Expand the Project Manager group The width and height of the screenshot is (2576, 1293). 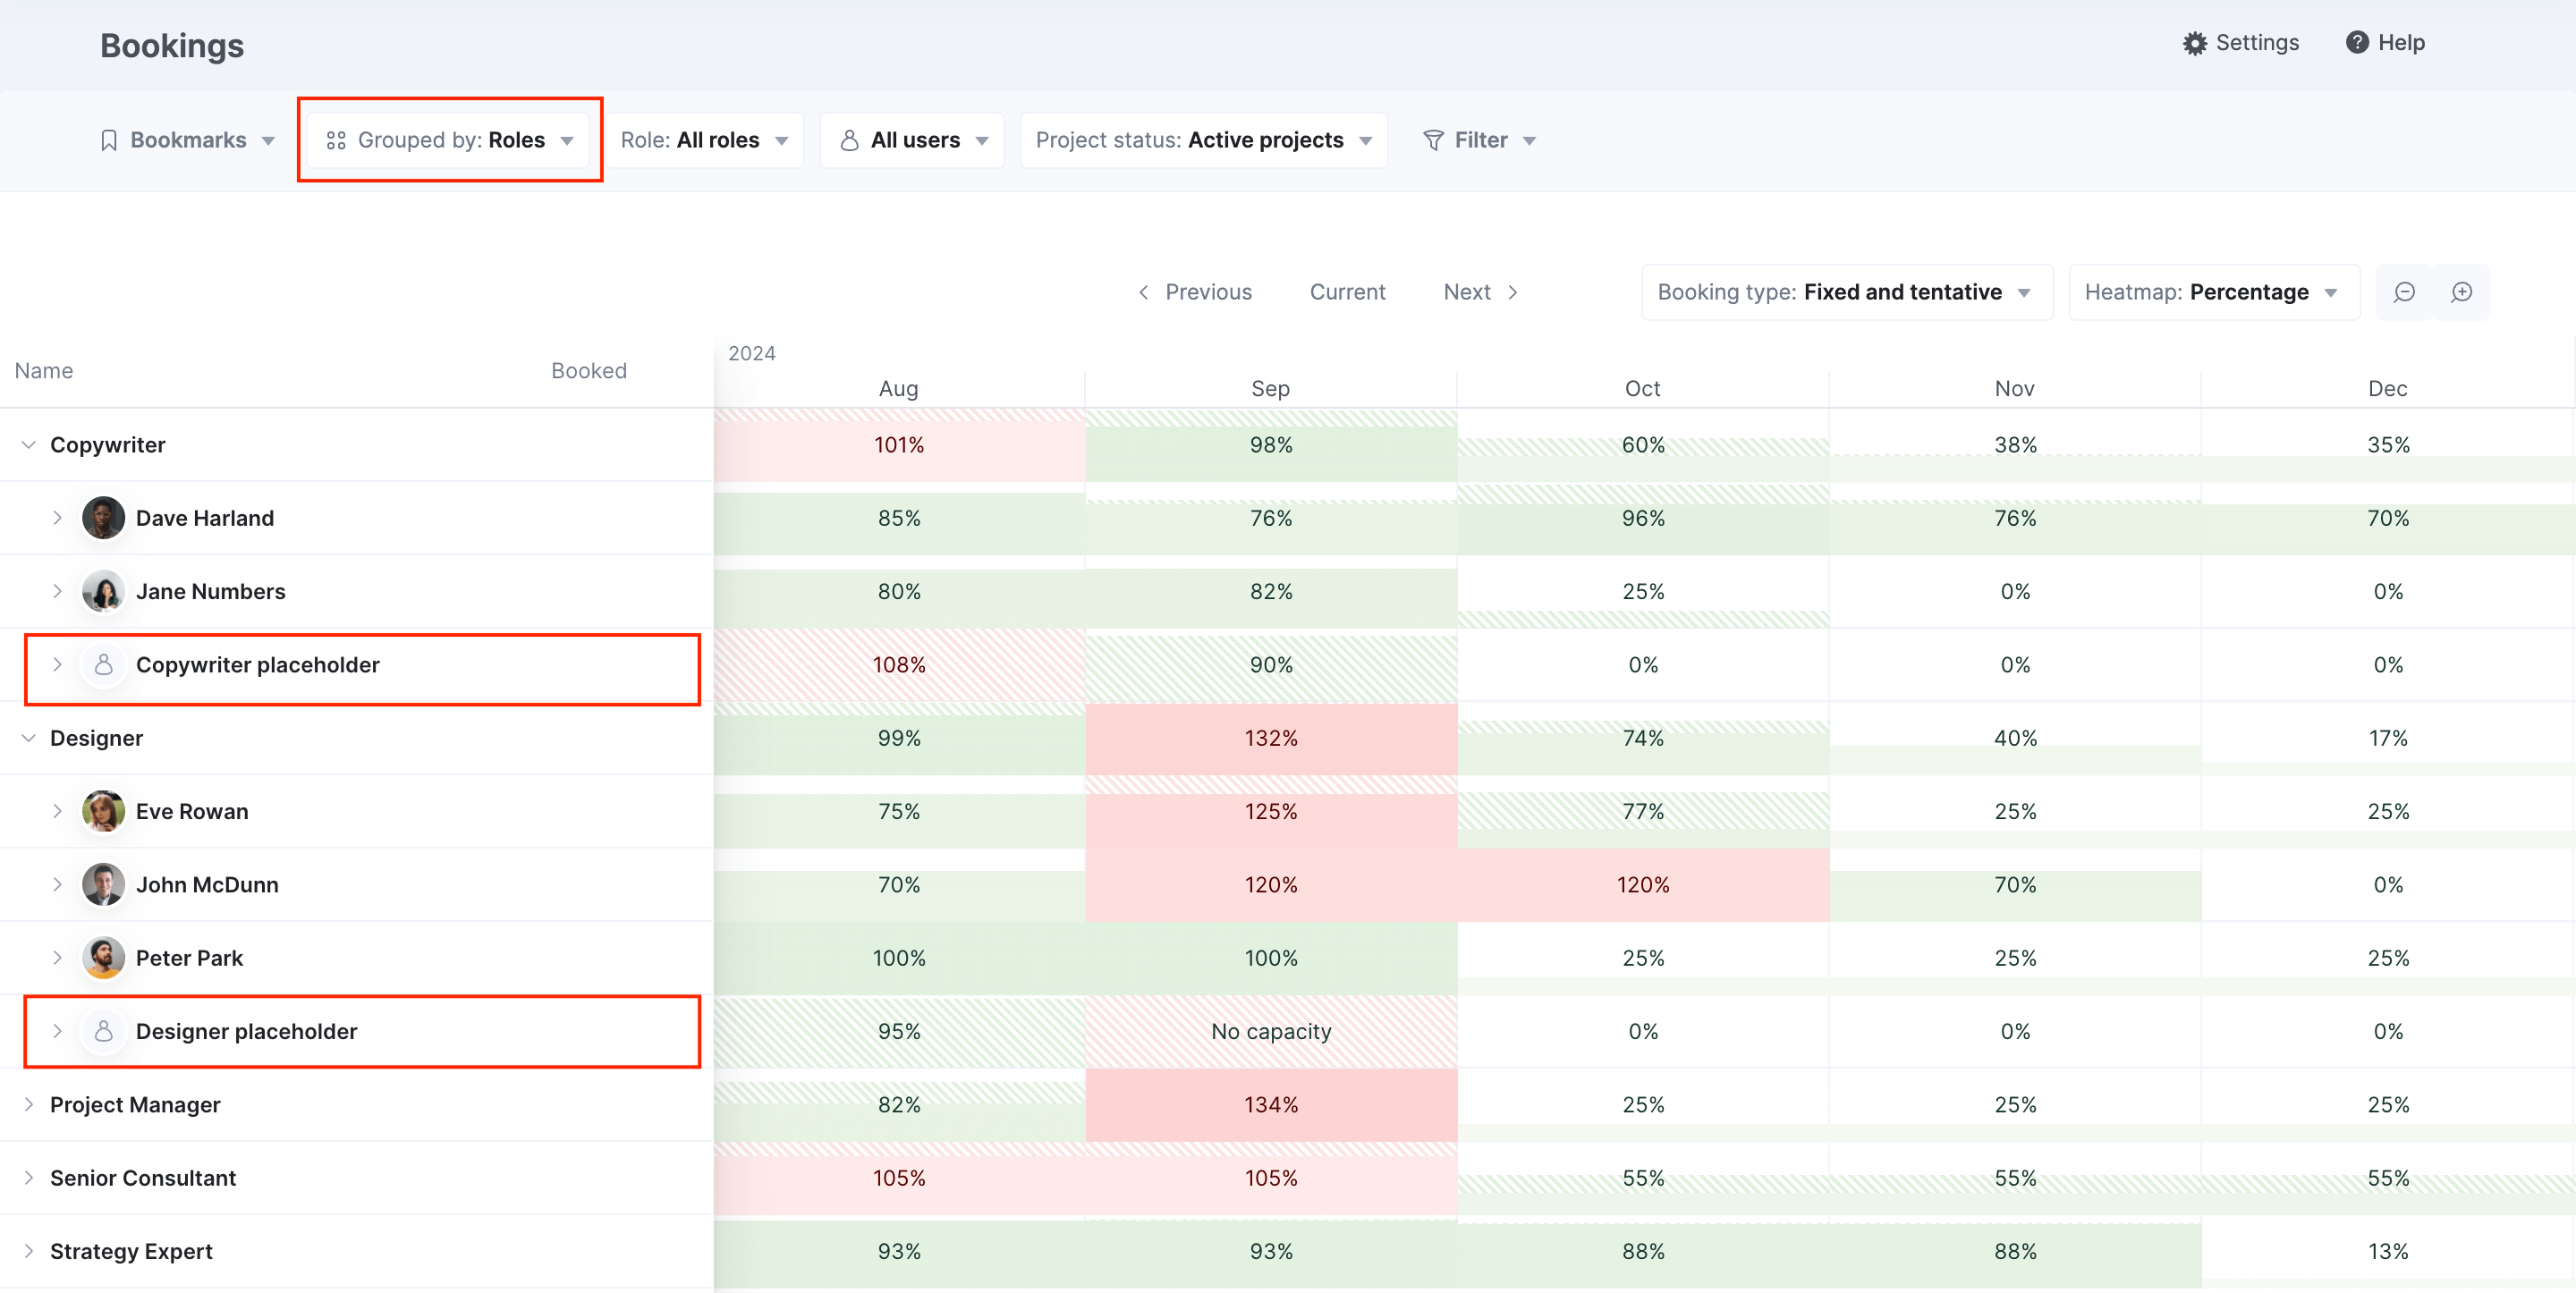point(27,1104)
